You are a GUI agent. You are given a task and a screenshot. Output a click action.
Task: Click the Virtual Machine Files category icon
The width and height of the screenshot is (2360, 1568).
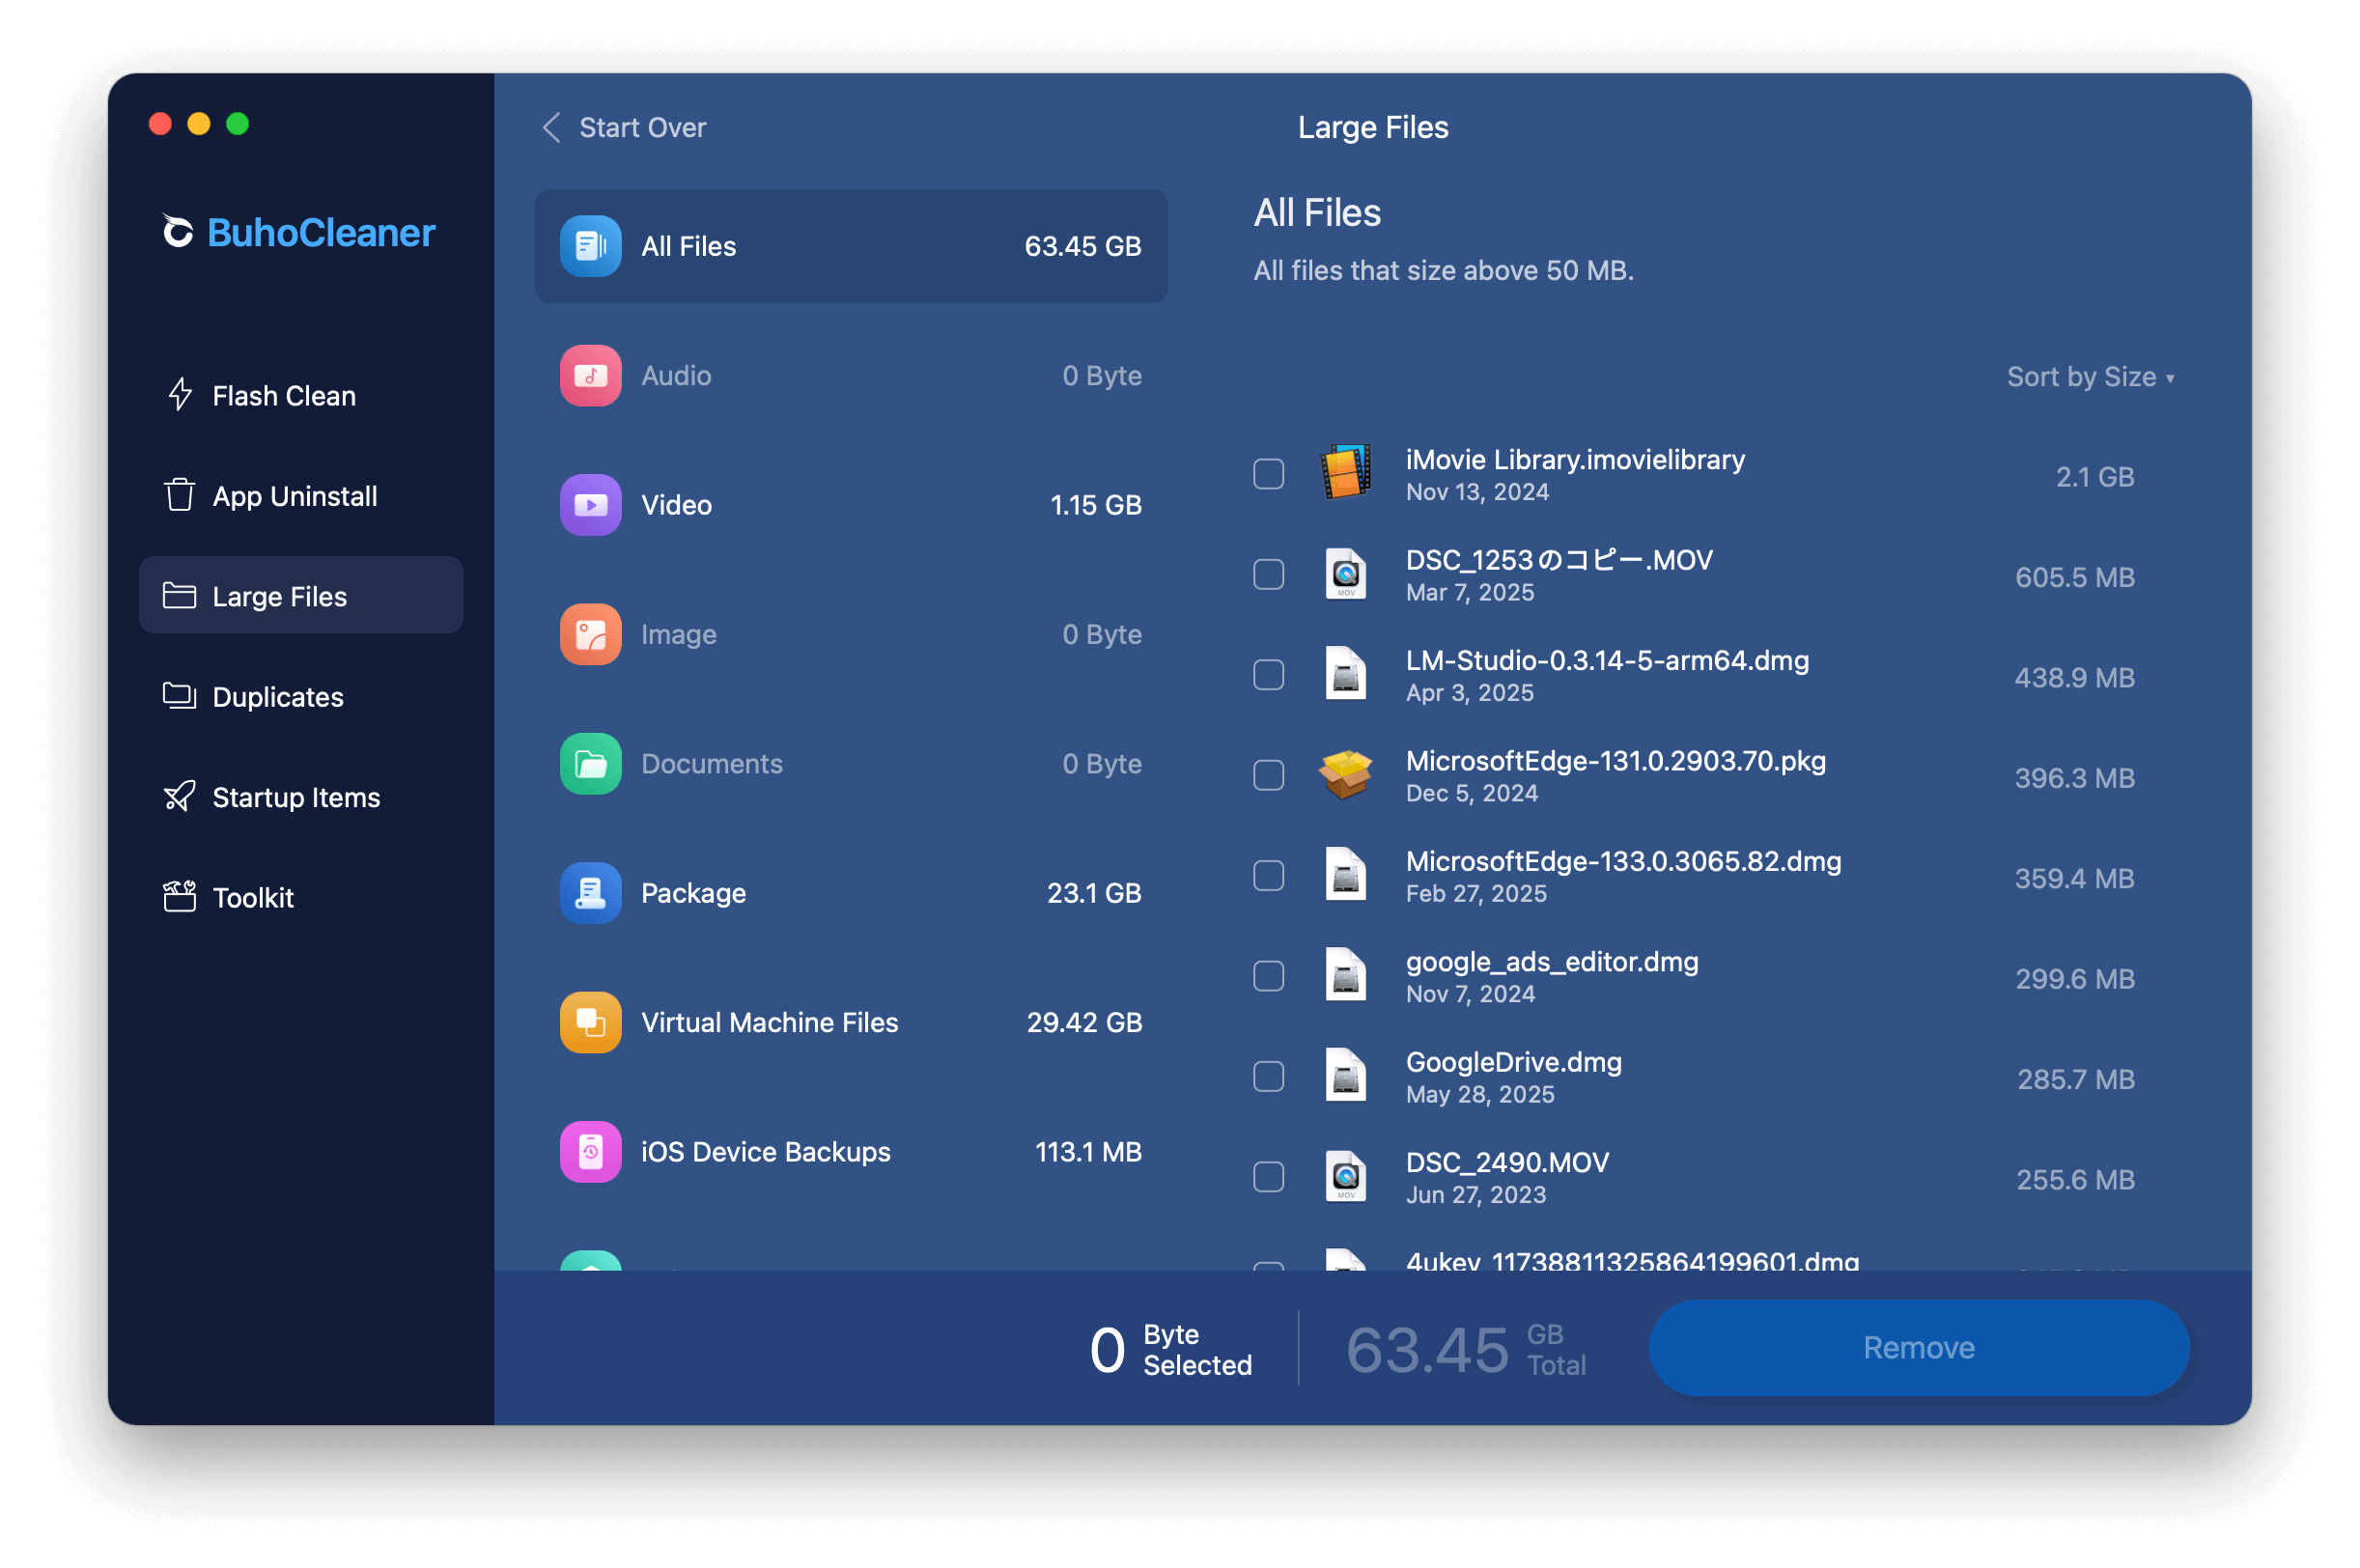[x=590, y=1022]
